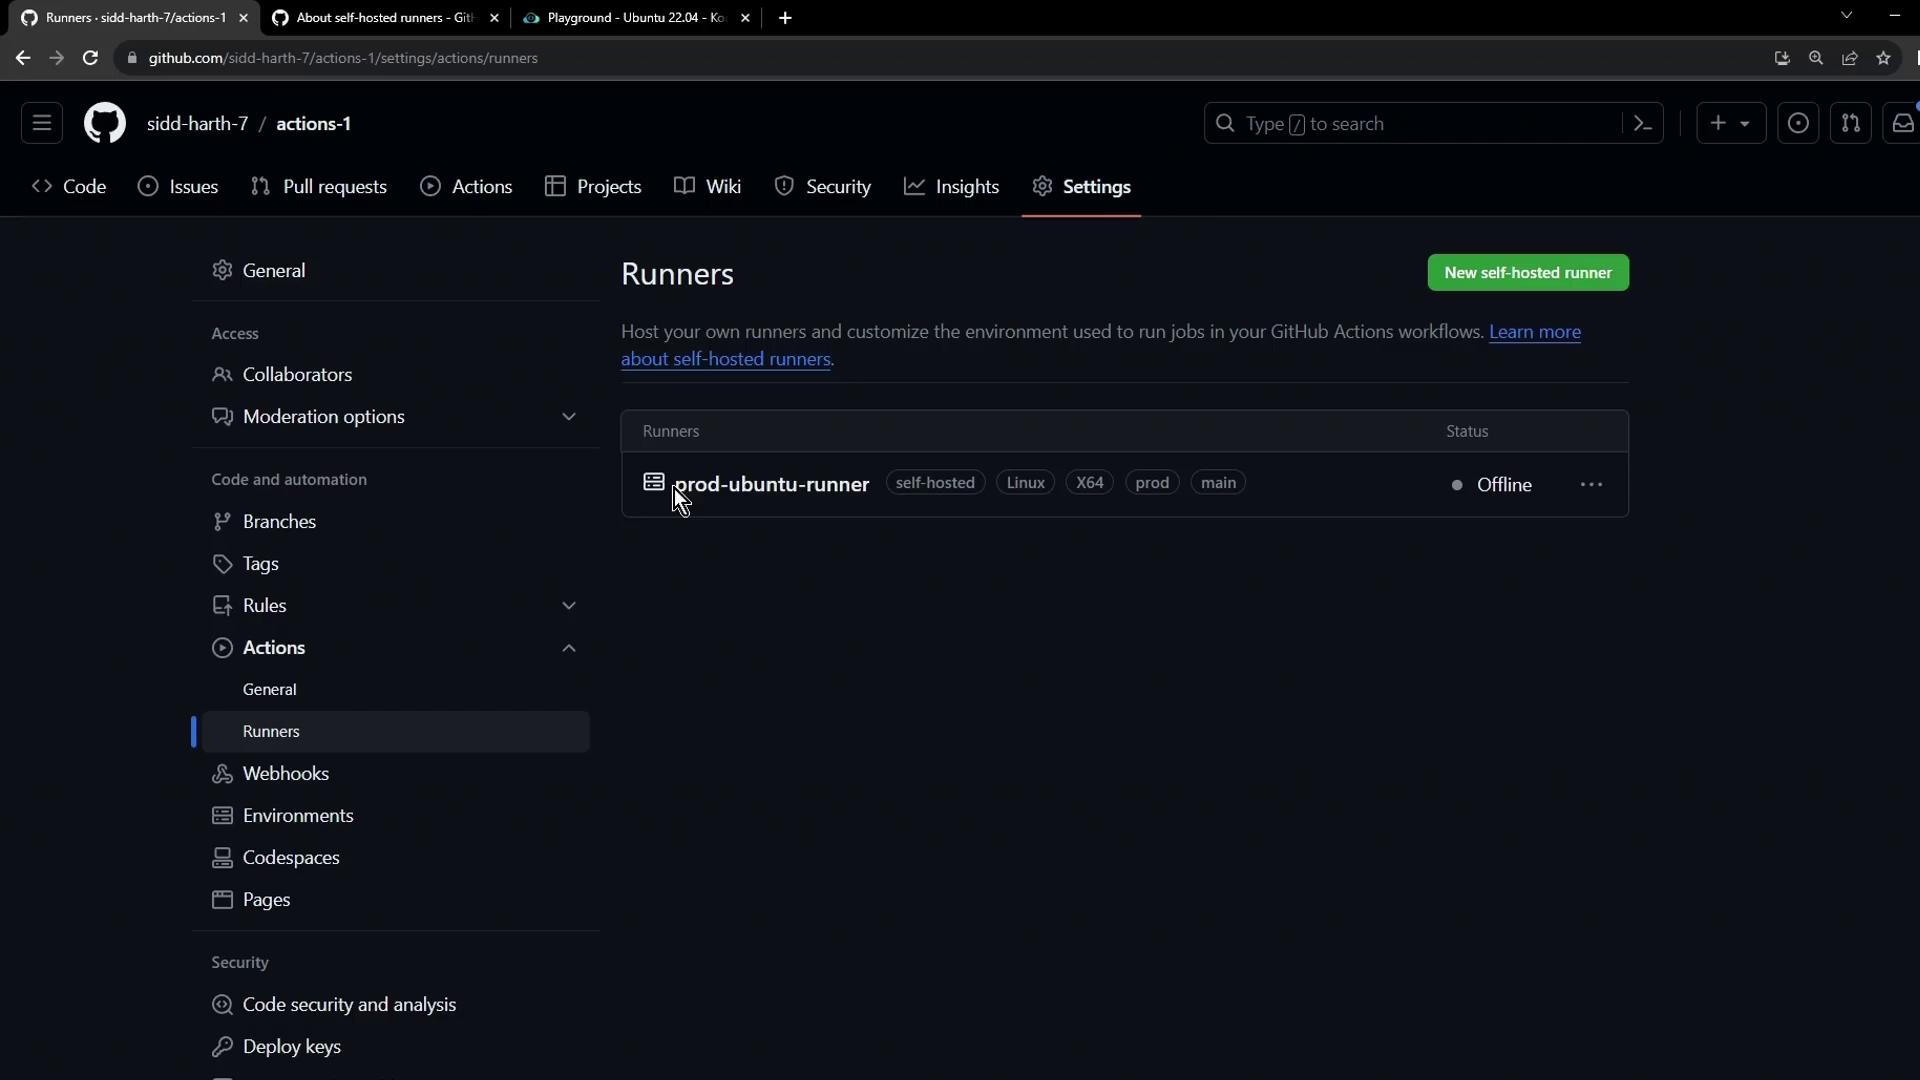Open pull requests icon in top header

[x=1850, y=124]
